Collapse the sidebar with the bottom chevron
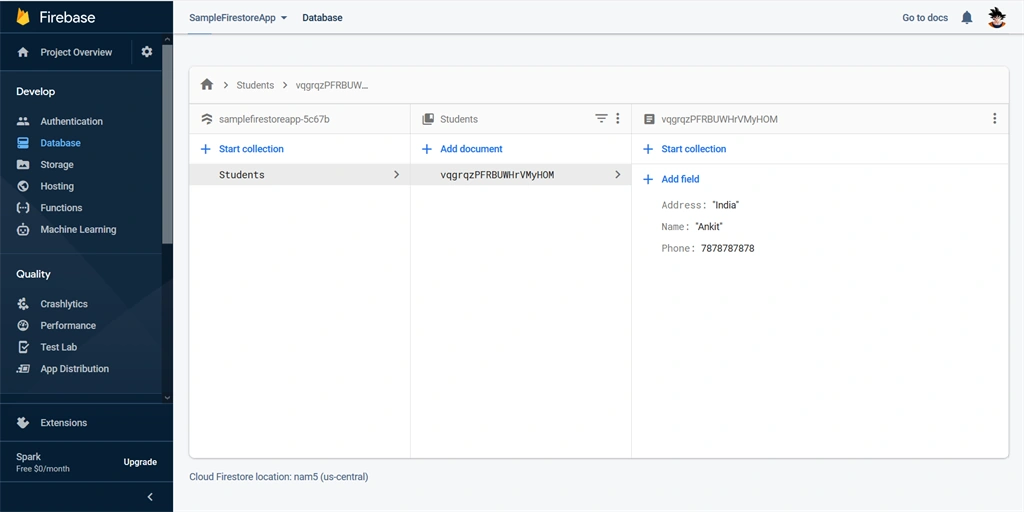Viewport: 1024px width, 512px height. [150, 497]
